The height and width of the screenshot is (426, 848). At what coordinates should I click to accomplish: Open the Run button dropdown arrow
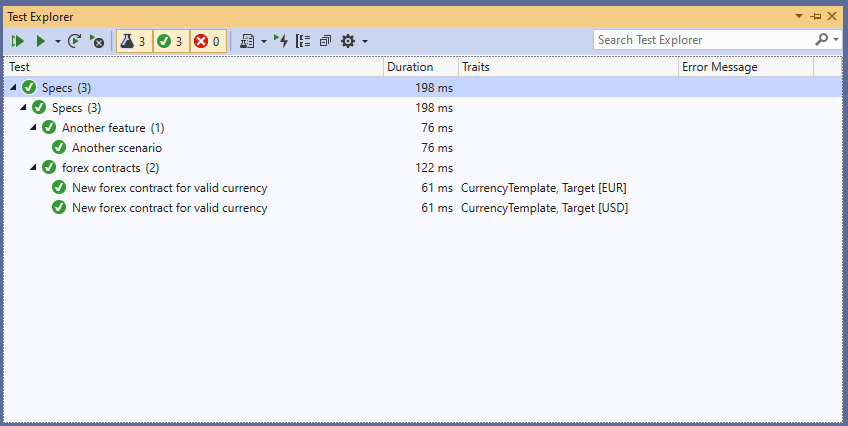(58, 41)
